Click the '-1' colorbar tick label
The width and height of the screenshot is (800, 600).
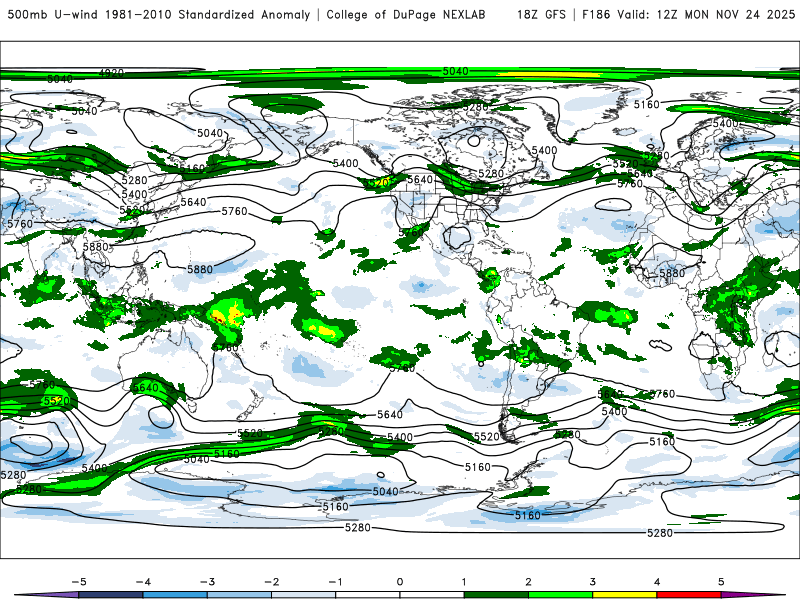pyautogui.click(x=336, y=582)
